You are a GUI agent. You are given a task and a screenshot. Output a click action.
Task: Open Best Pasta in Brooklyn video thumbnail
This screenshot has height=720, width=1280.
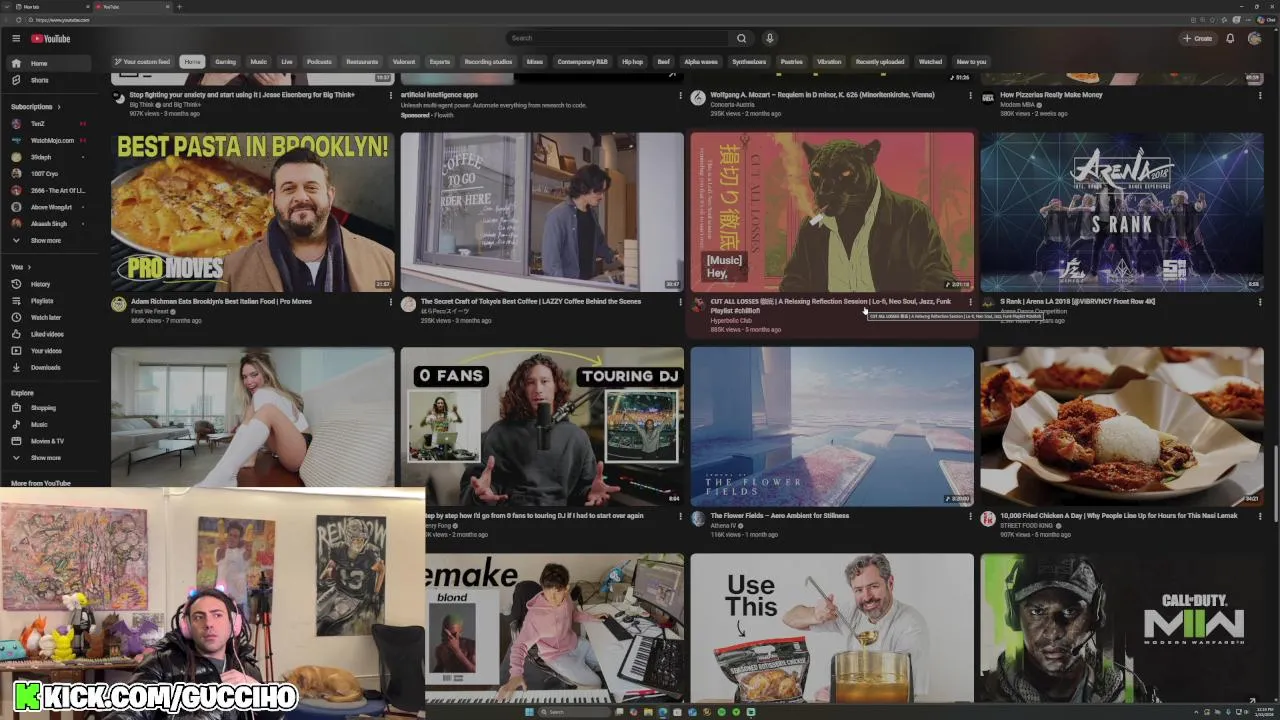[x=253, y=212]
